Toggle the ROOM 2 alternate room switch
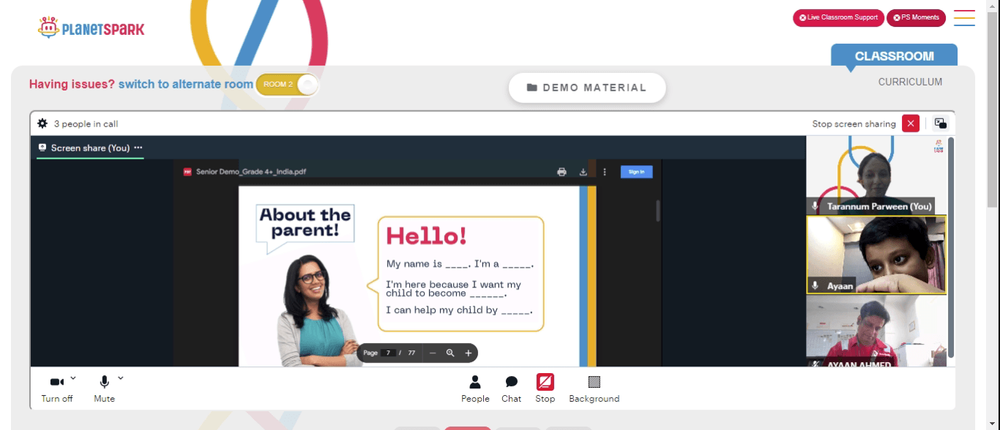This screenshot has width=1000, height=430. click(x=287, y=85)
